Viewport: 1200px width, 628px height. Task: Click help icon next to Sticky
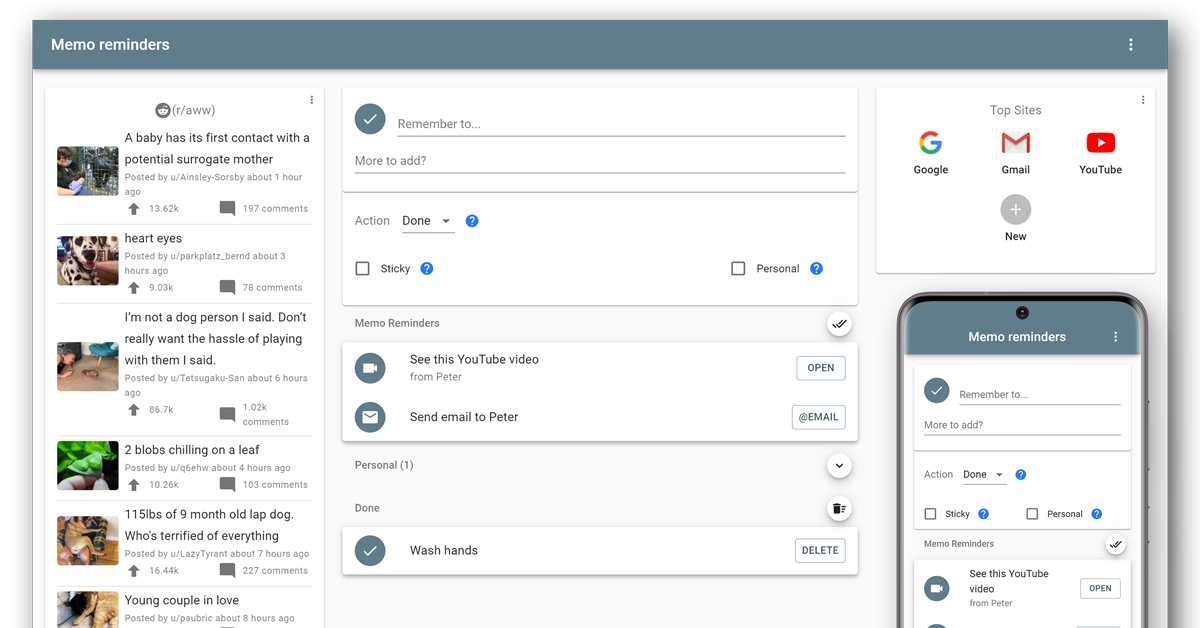coord(426,269)
